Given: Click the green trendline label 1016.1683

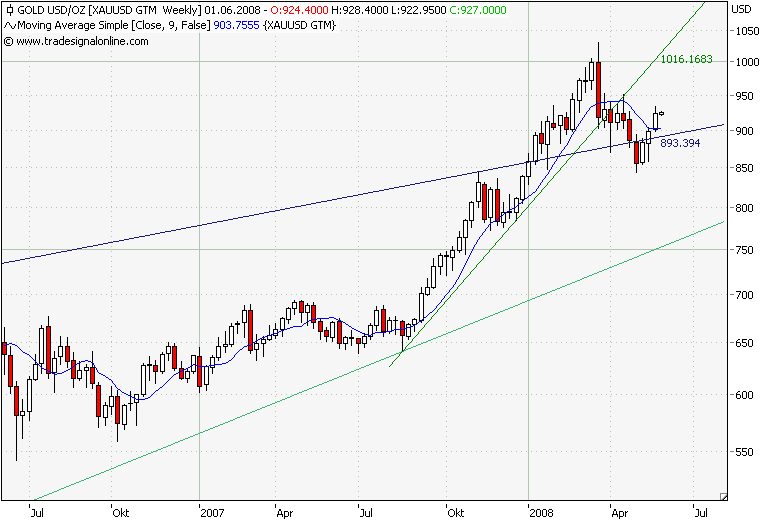Looking at the screenshot, I should 687,59.
